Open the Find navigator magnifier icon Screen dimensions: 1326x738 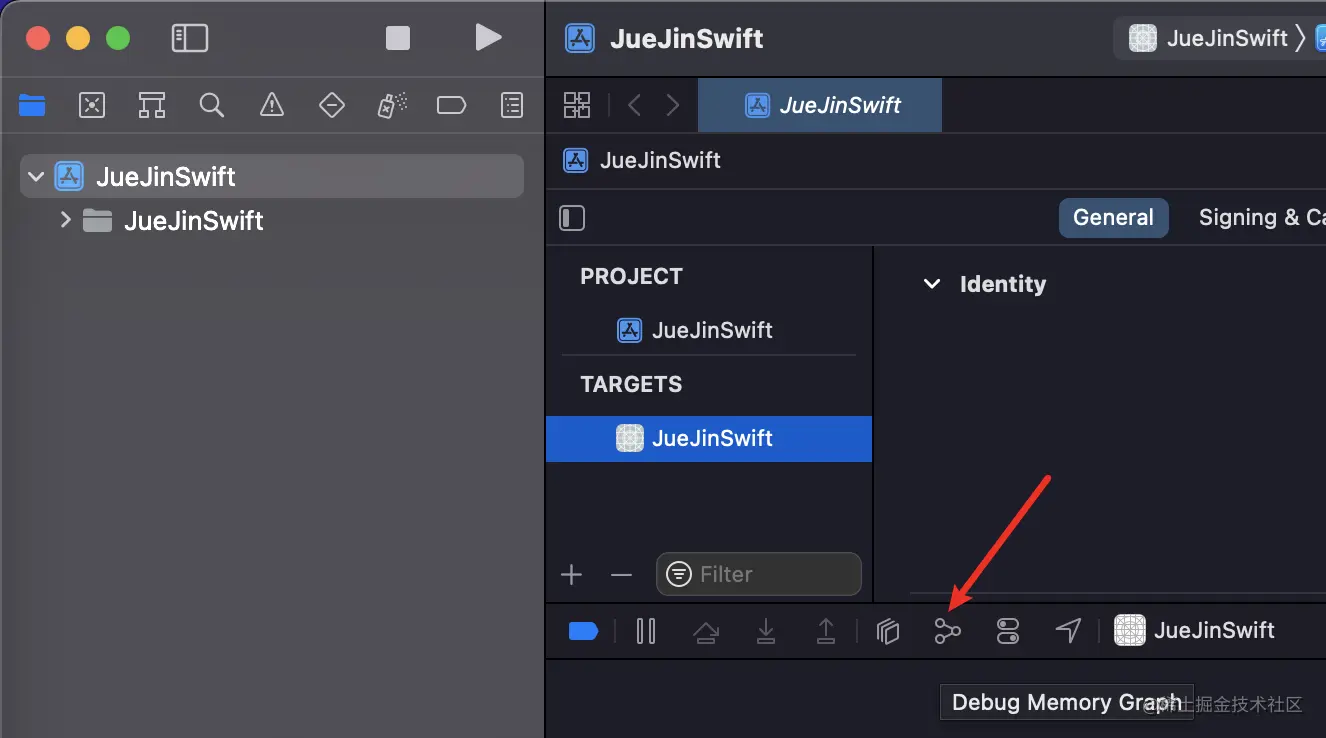tap(211, 104)
